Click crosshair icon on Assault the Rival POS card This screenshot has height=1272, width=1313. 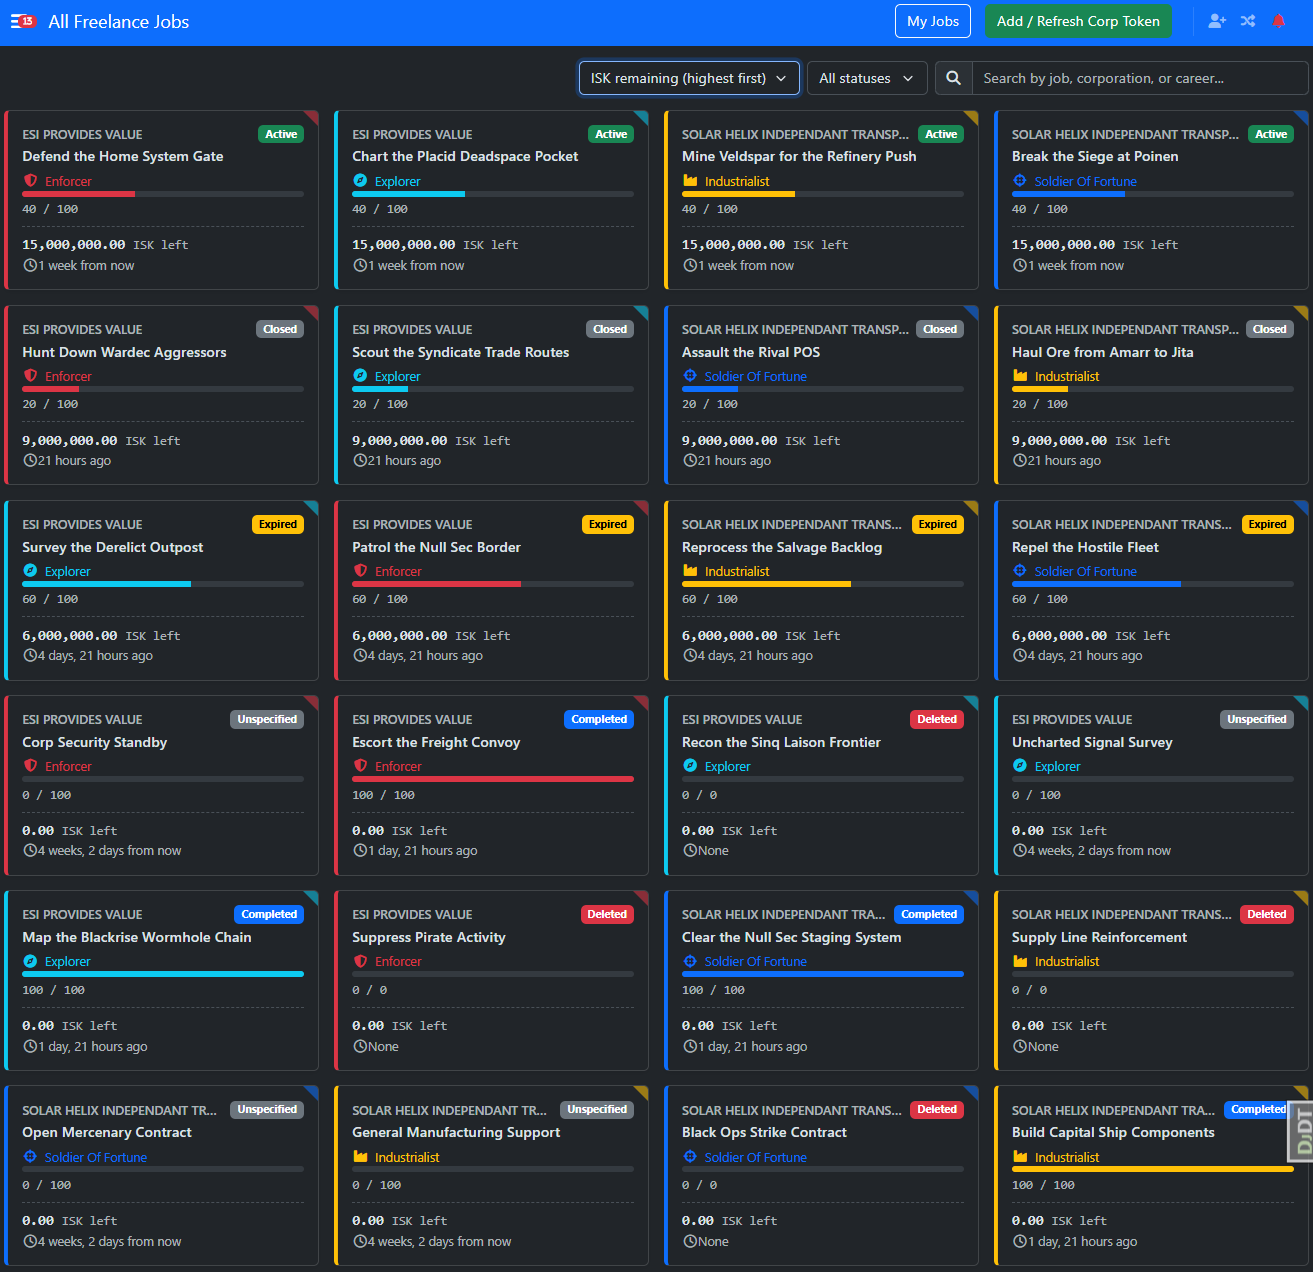[690, 376]
